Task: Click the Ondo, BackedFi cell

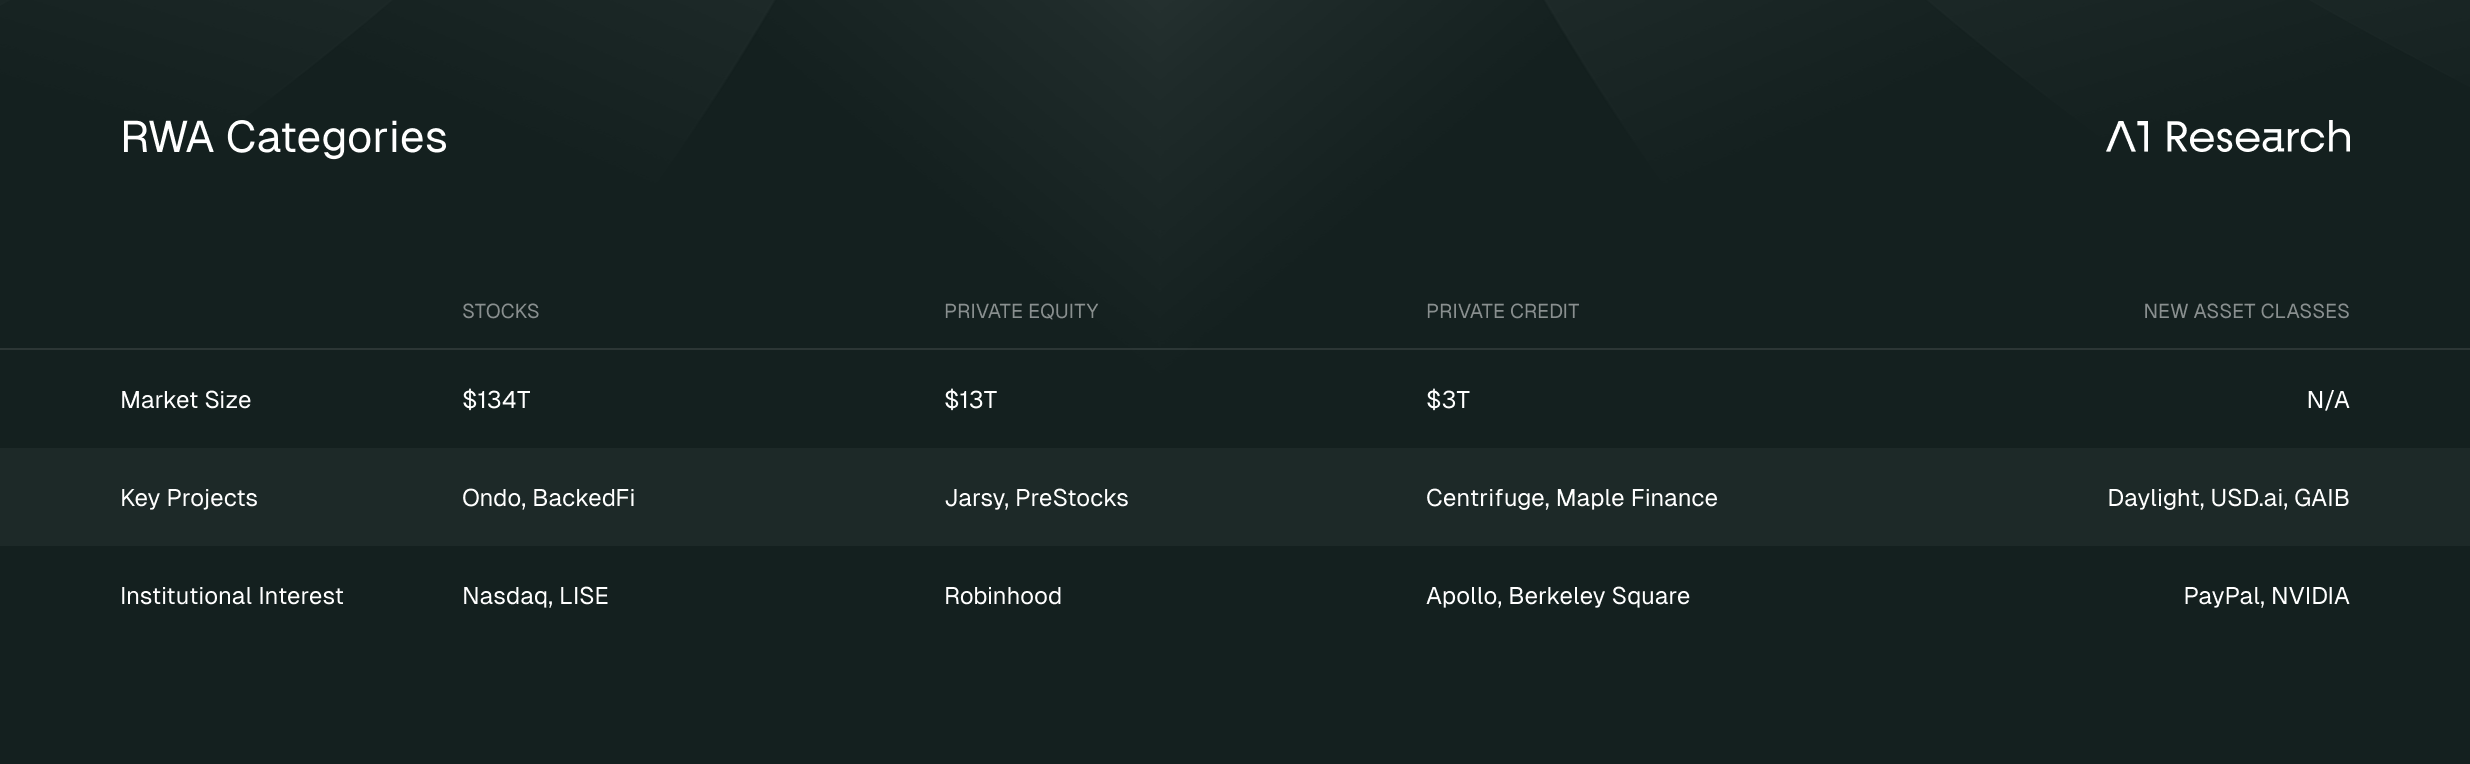Action: [x=548, y=498]
